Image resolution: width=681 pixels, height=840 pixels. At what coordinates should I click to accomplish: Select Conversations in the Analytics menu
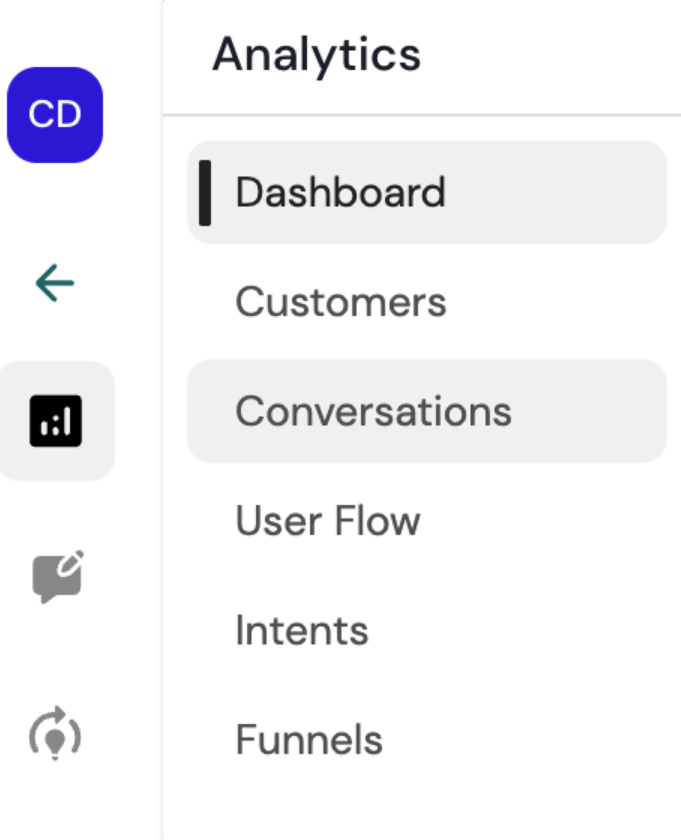[x=373, y=412]
